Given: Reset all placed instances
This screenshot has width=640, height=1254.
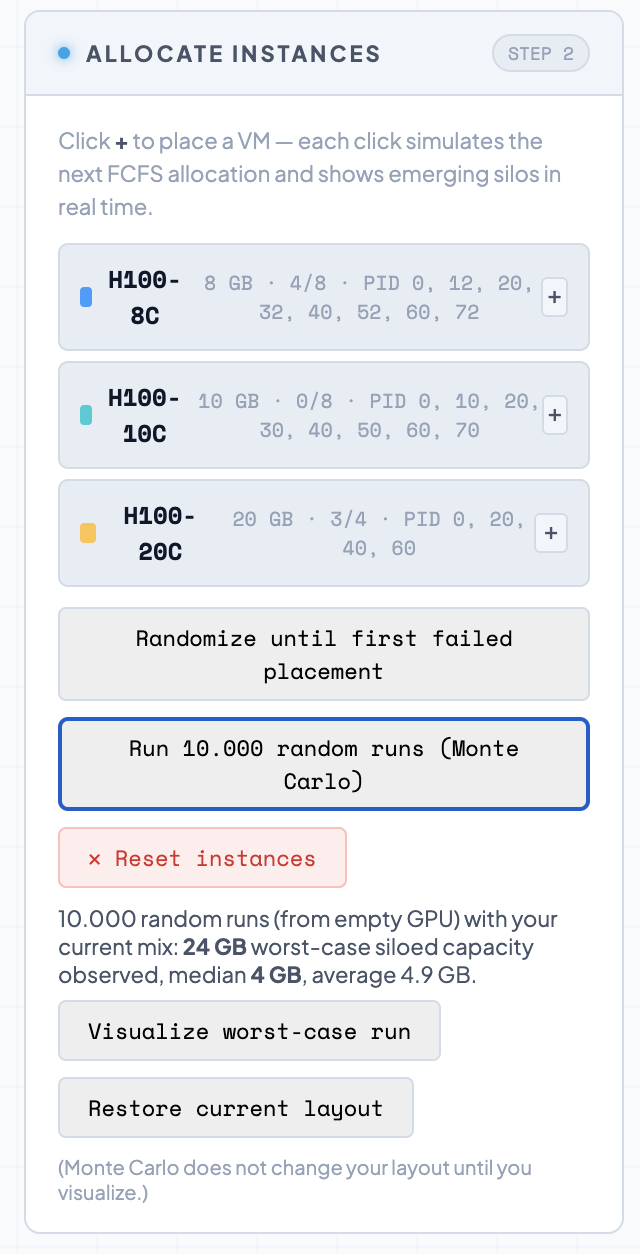Looking at the screenshot, I should [x=202, y=857].
